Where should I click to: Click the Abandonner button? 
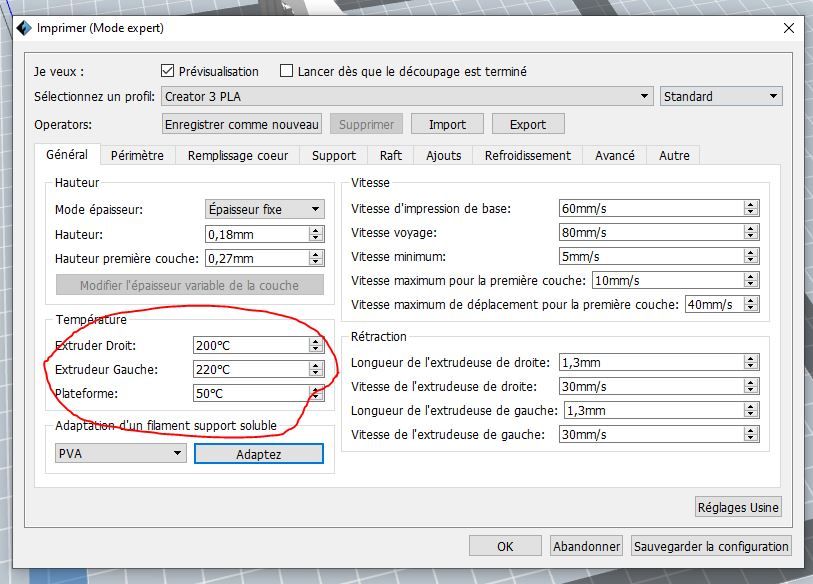pos(586,546)
